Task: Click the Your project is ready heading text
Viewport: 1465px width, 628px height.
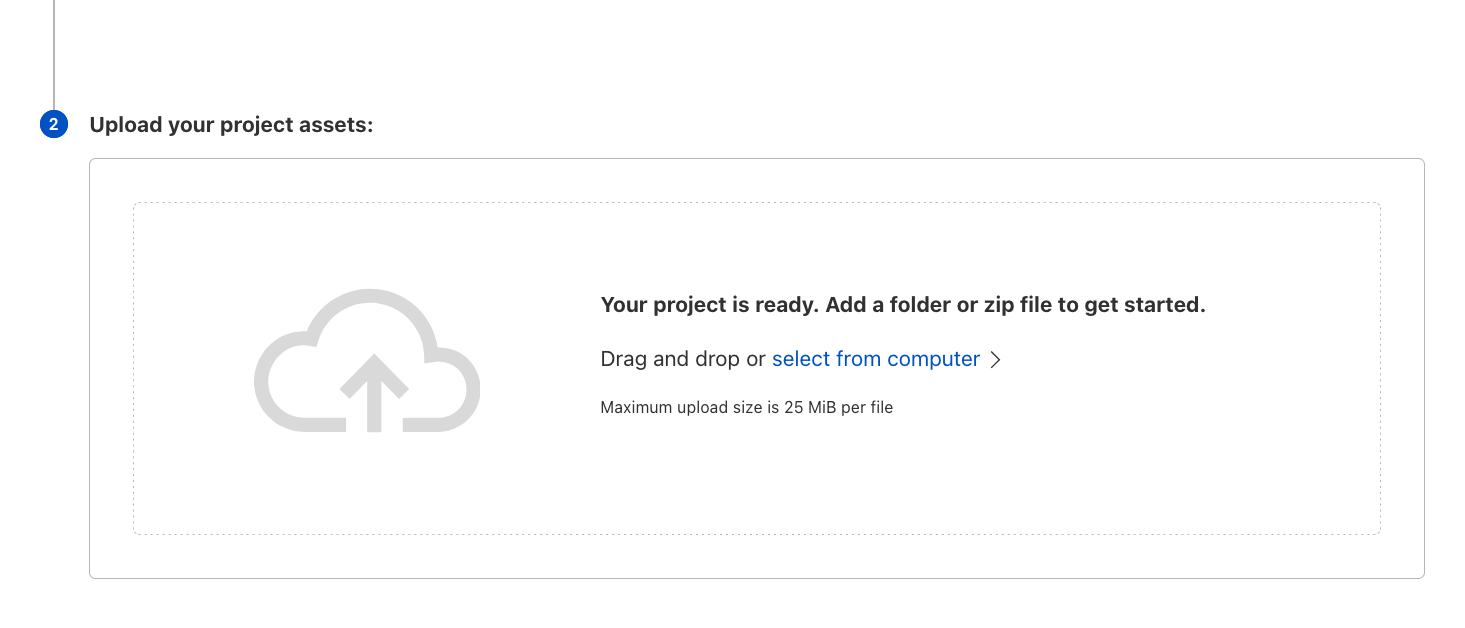Action: pos(902,305)
